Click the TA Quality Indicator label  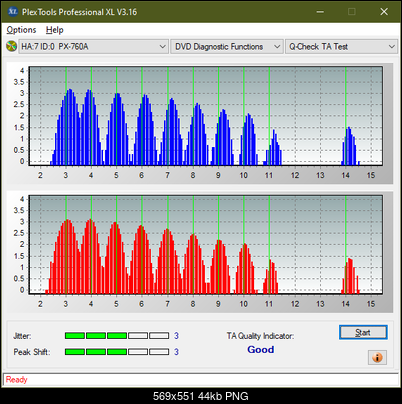260,336
